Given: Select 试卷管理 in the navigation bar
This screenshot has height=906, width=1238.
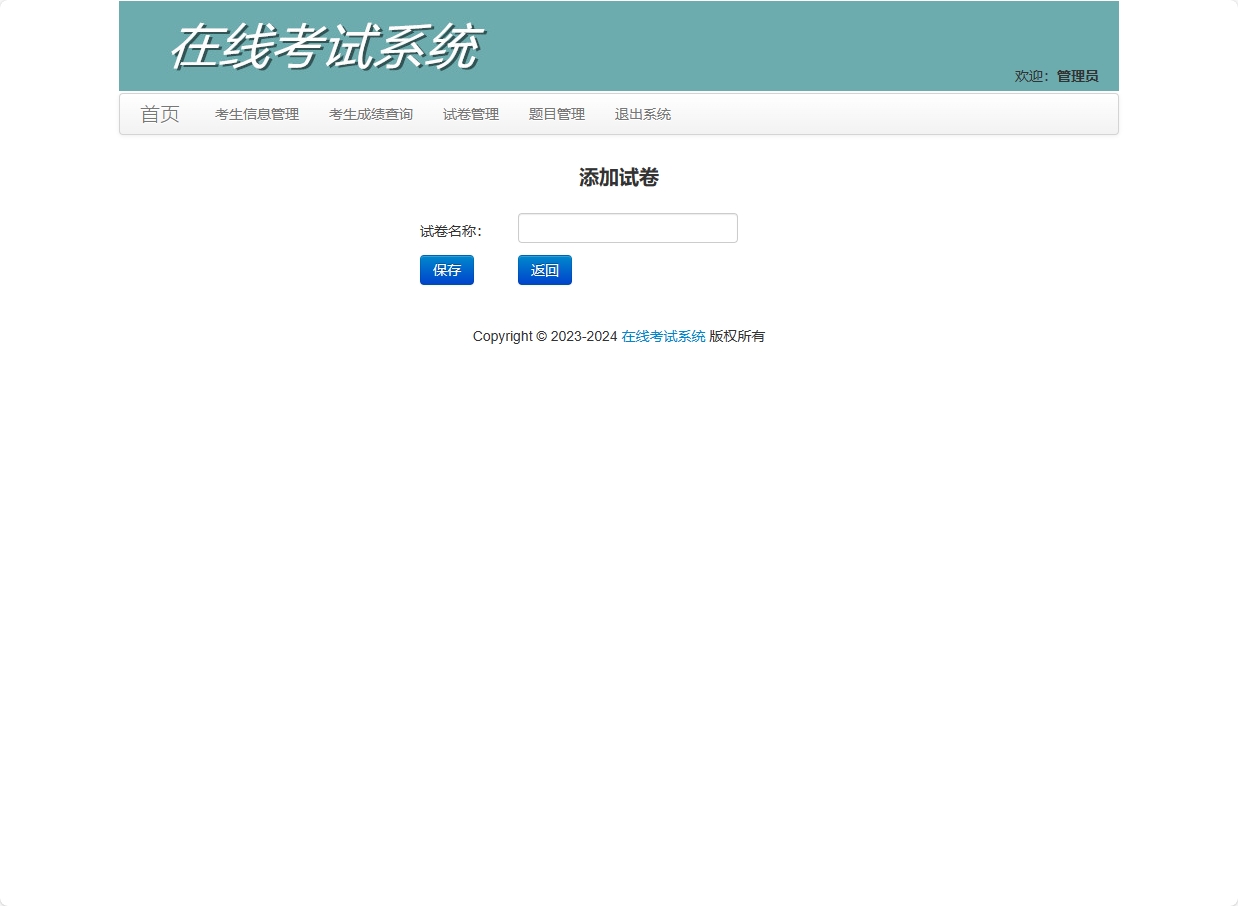Looking at the screenshot, I should (x=470, y=114).
